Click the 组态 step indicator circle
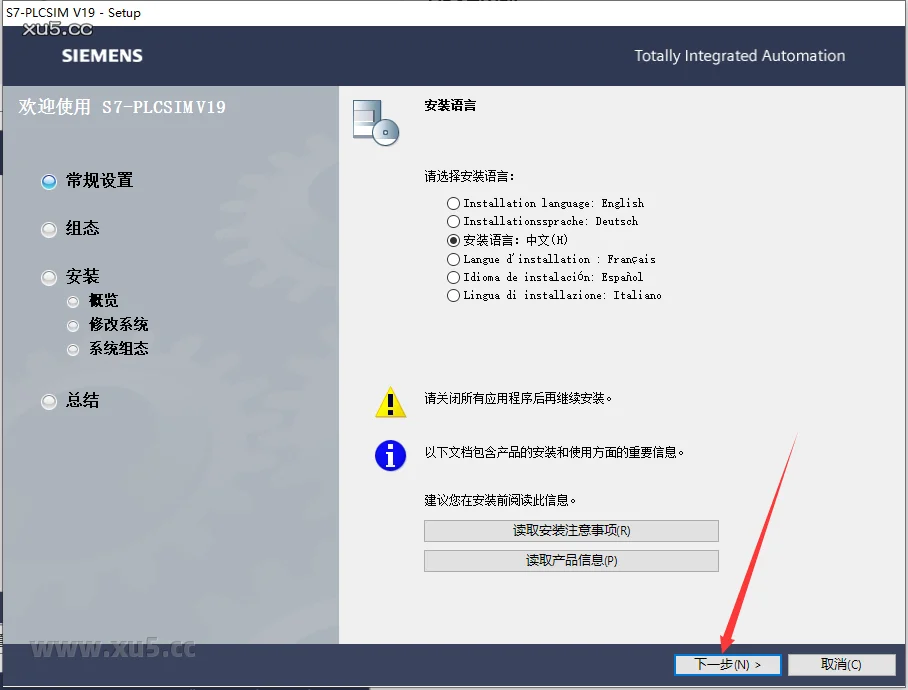The height and width of the screenshot is (690, 908). pos(48,229)
